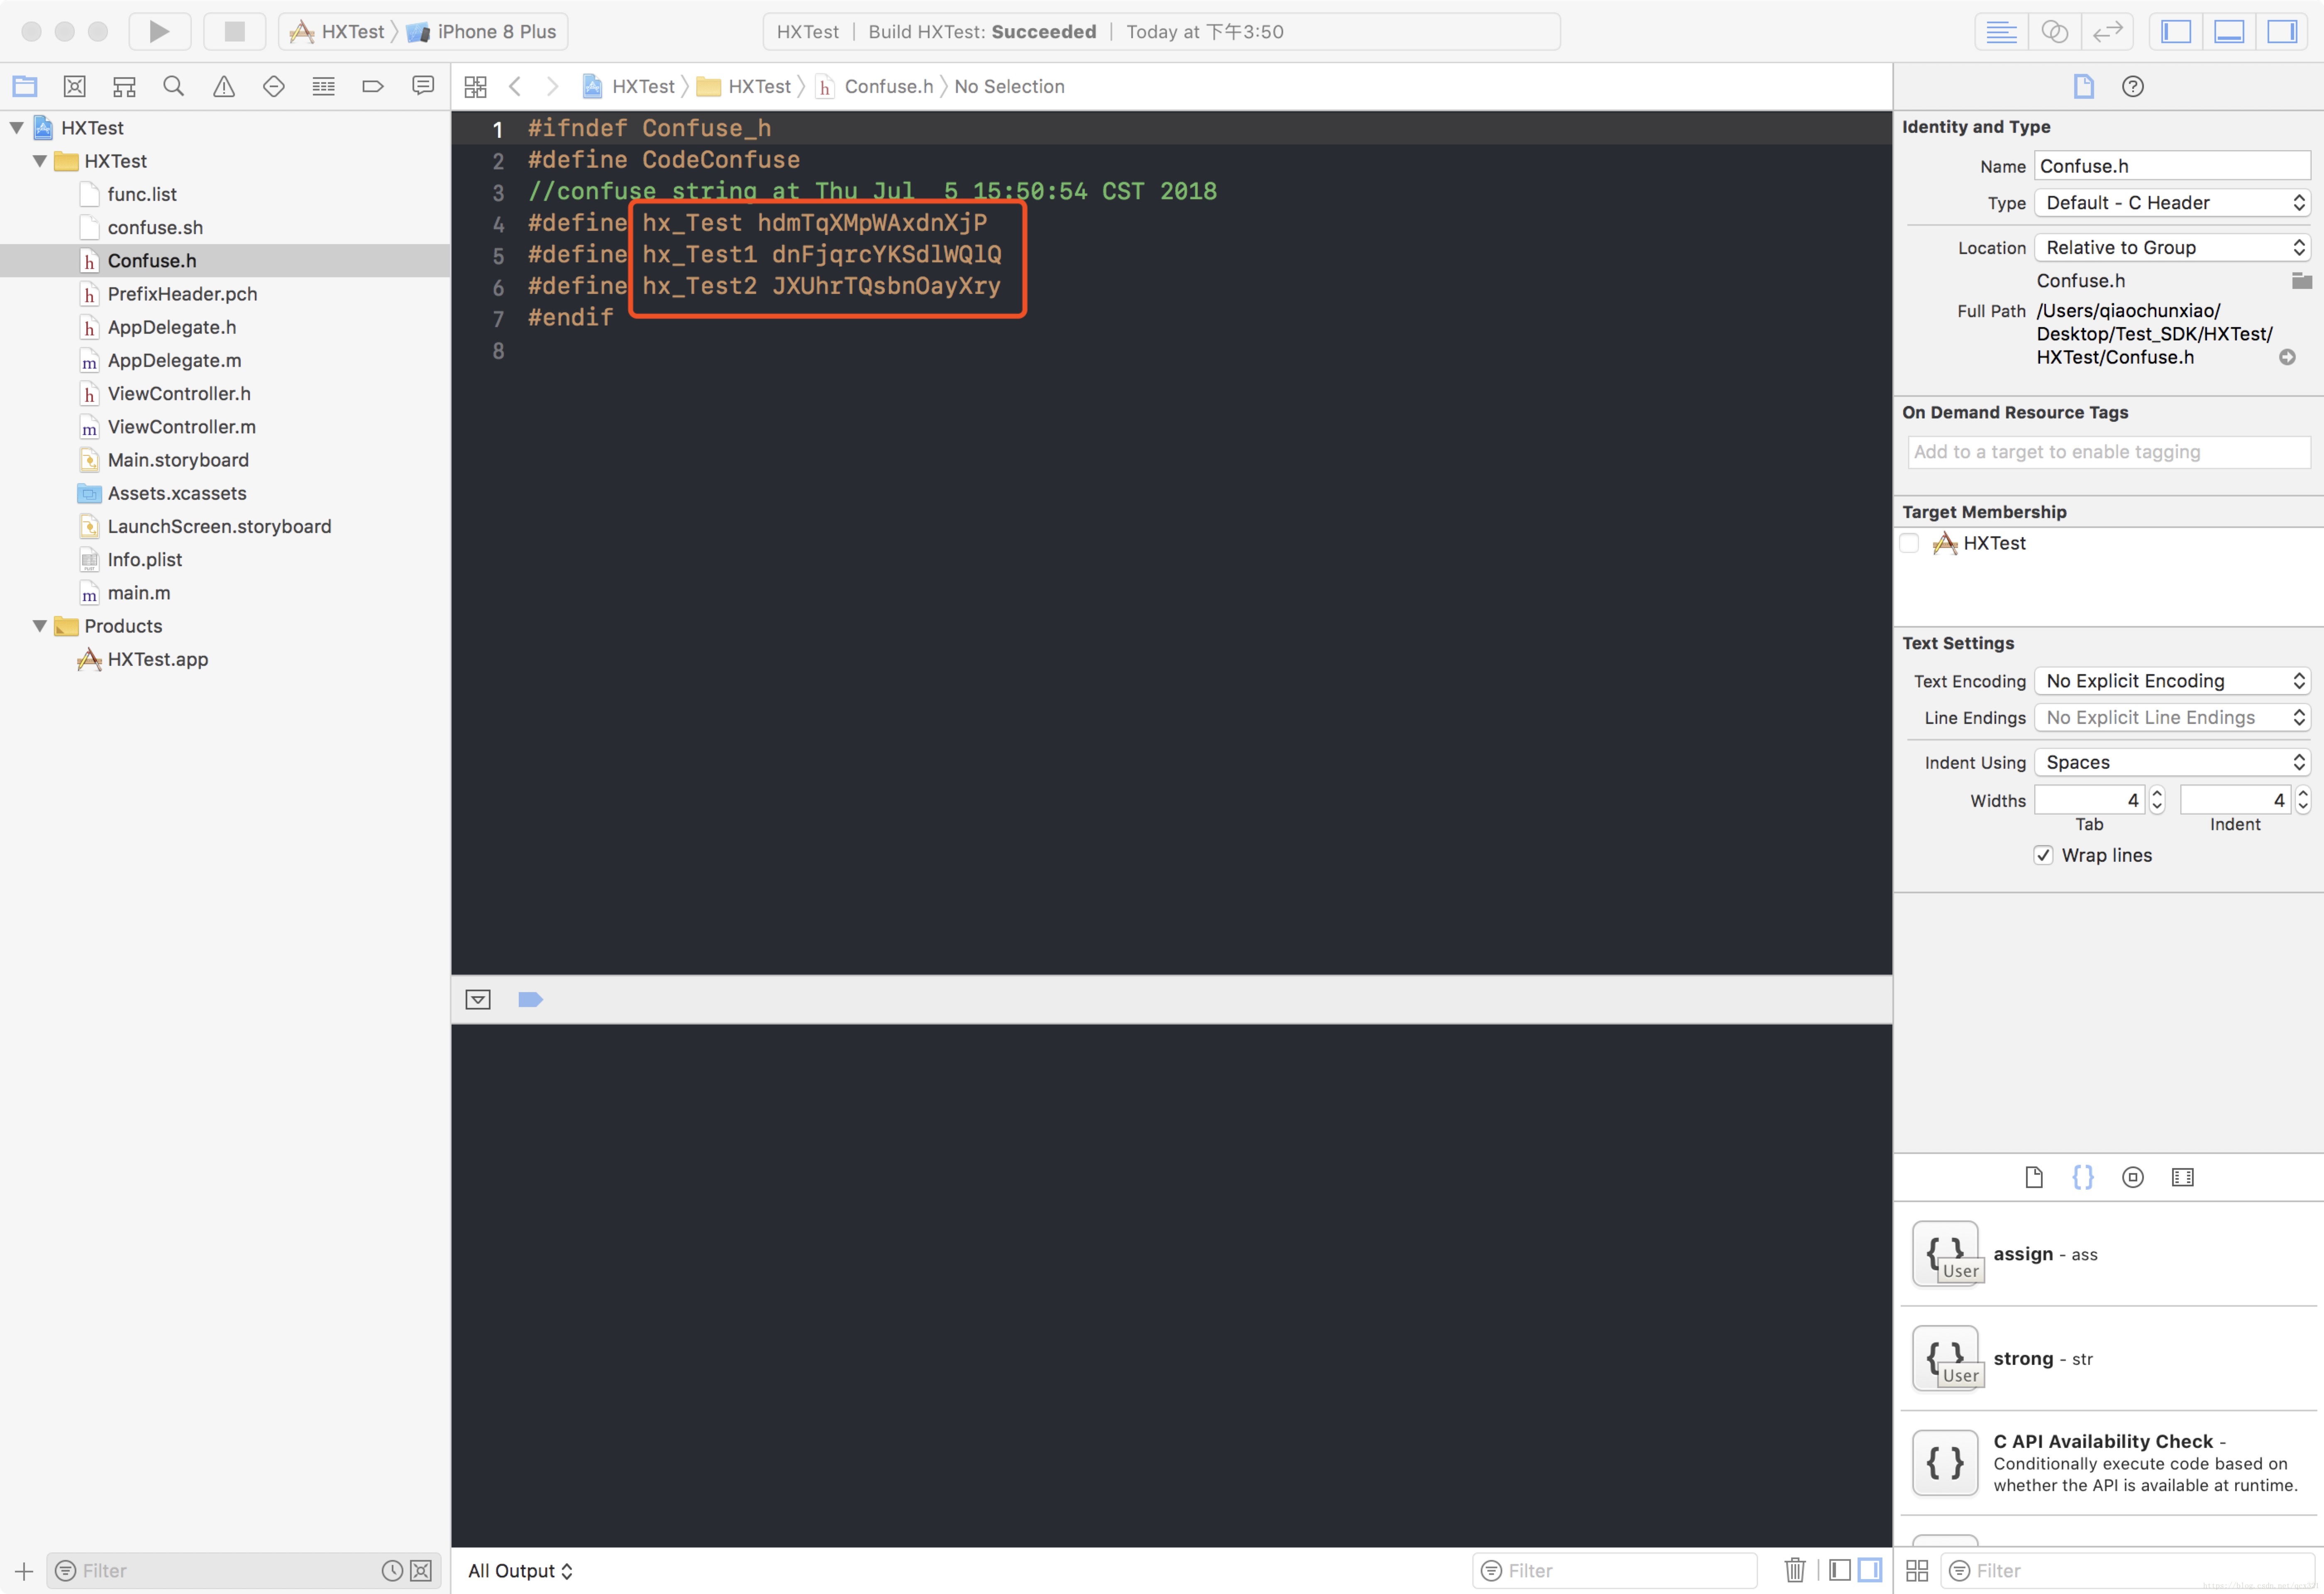Collapse the HXTest project root
Image resolution: width=2324 pixels, height=1594 pixels.
[x=17, y=127]
